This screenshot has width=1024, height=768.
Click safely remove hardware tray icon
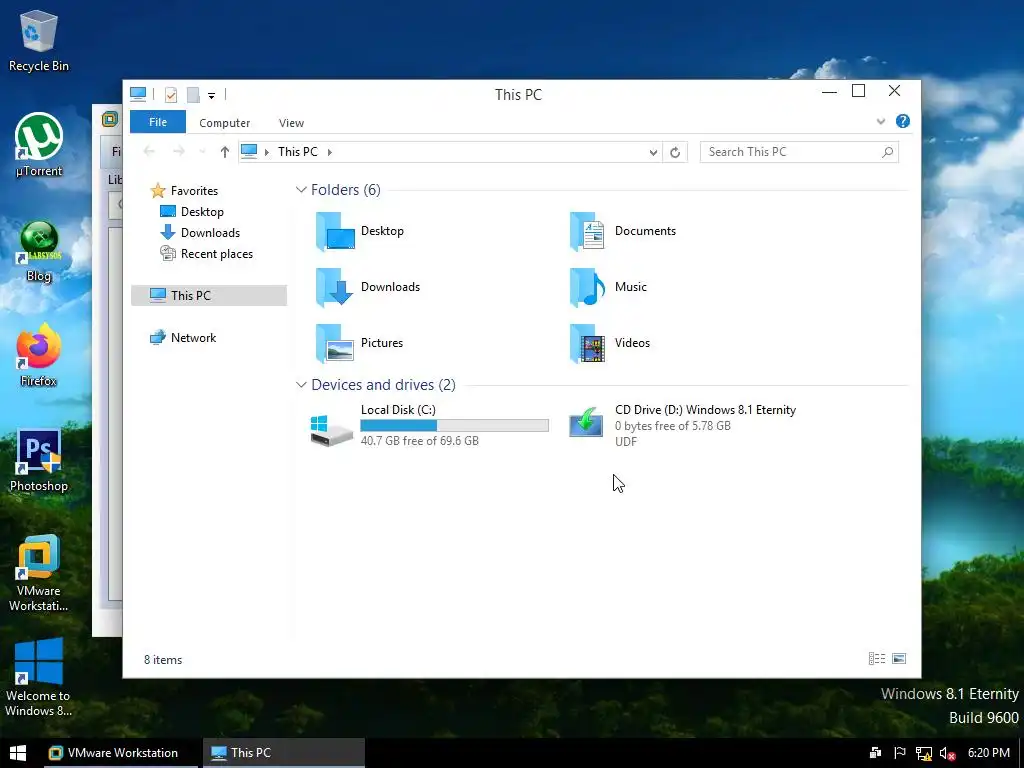point(875,753)
